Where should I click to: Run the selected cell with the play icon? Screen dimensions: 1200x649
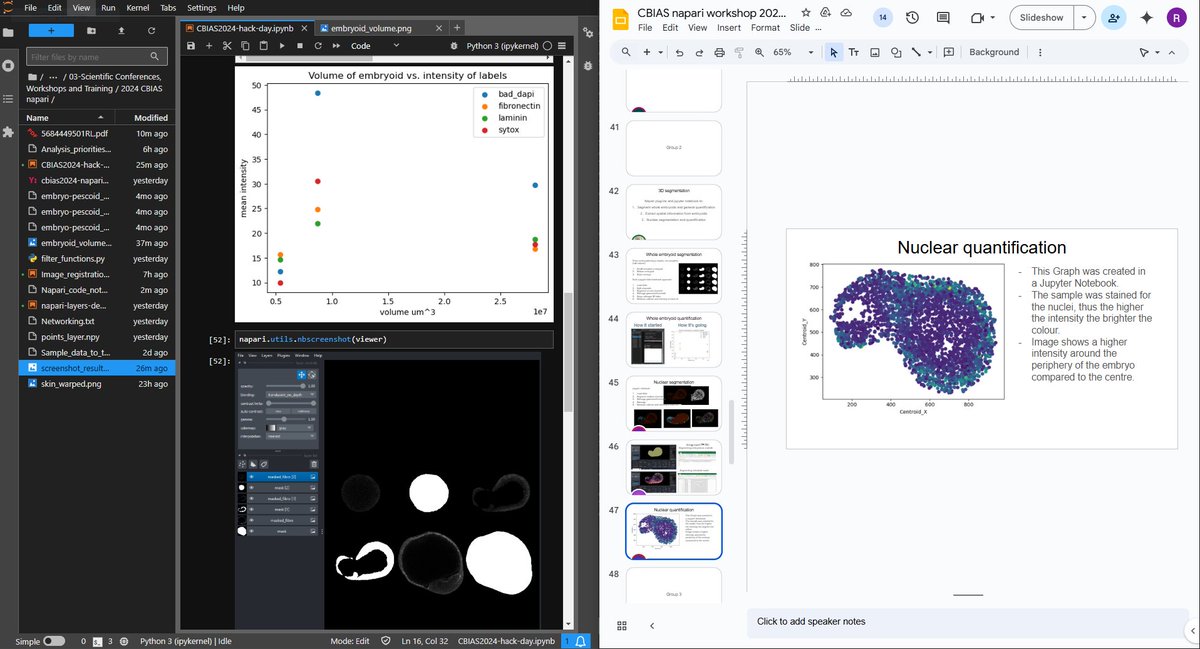coord(282,46)
